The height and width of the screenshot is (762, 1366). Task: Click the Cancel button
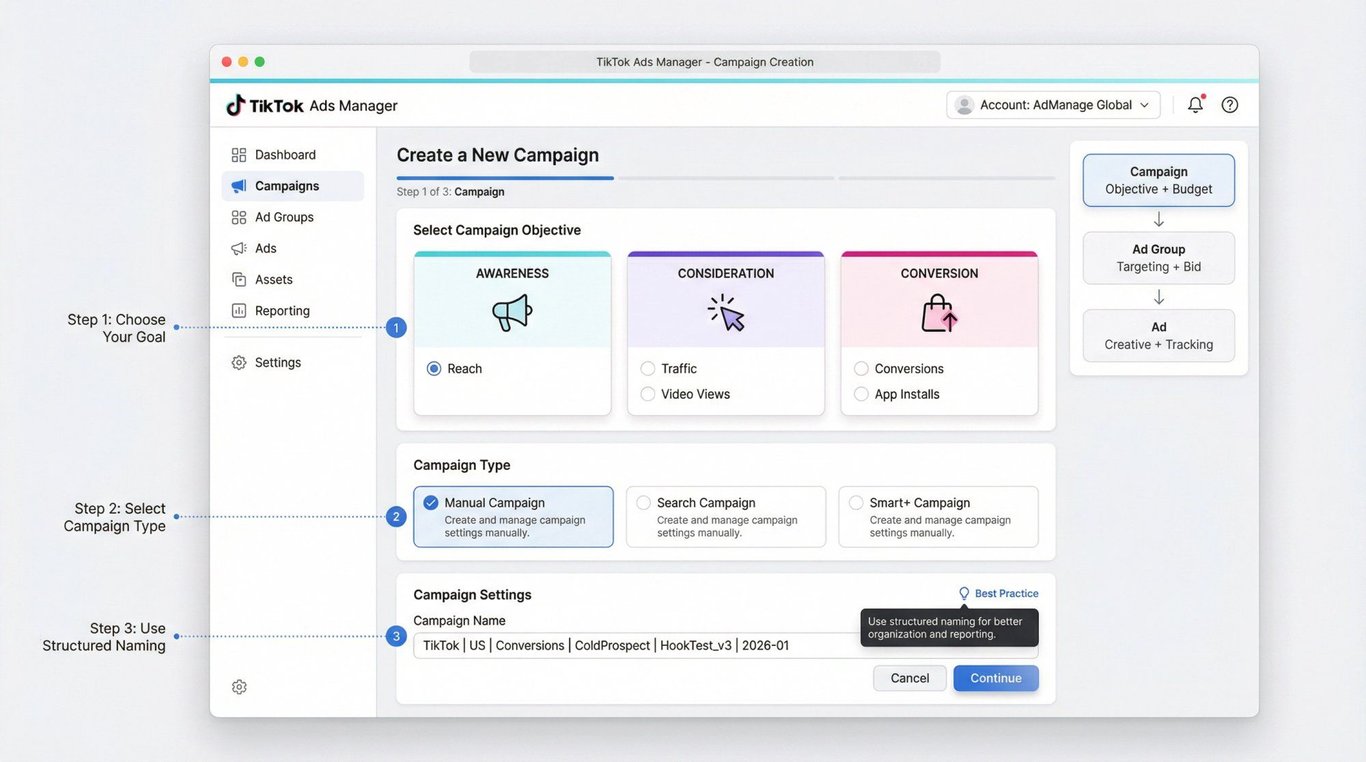[910, 678]
